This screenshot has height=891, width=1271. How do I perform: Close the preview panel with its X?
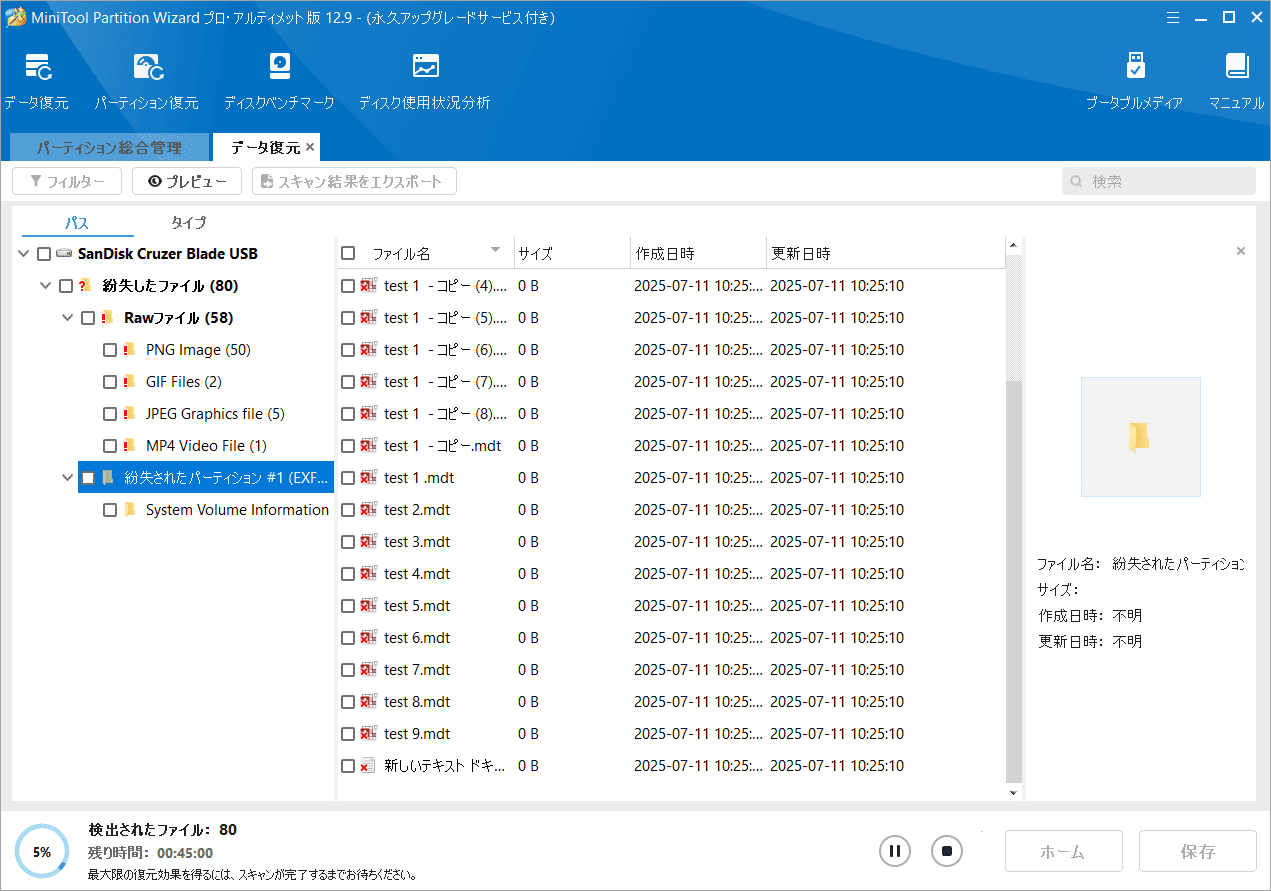(1241, 251)
